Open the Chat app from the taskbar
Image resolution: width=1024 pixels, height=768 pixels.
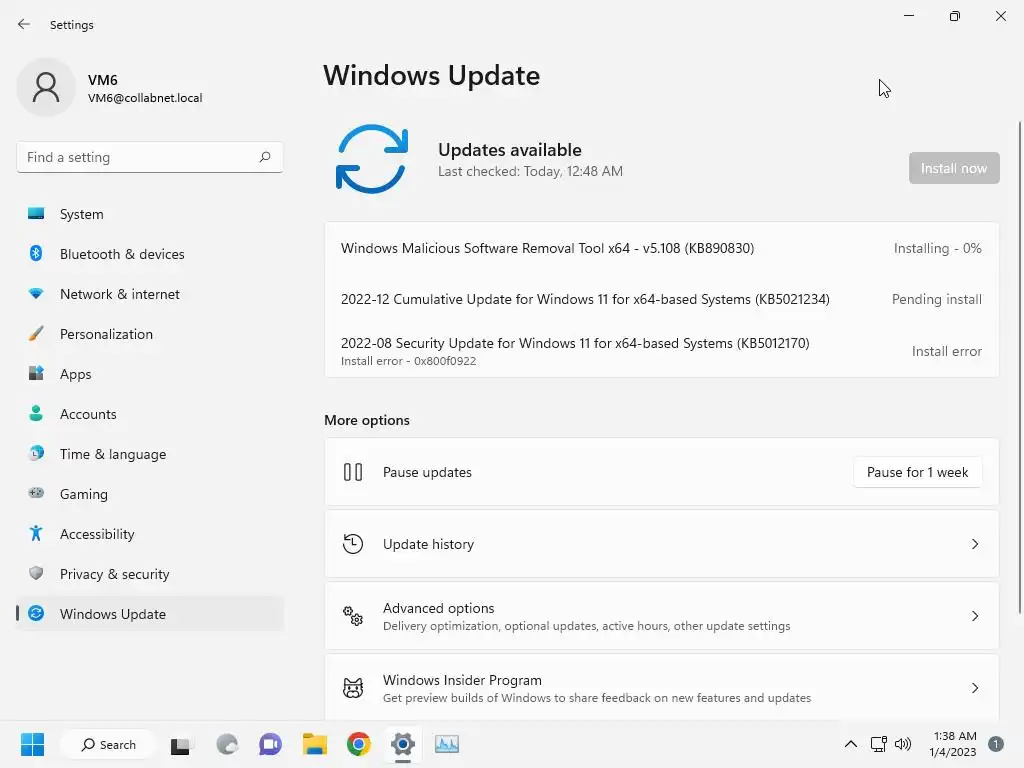coord(270,744)
